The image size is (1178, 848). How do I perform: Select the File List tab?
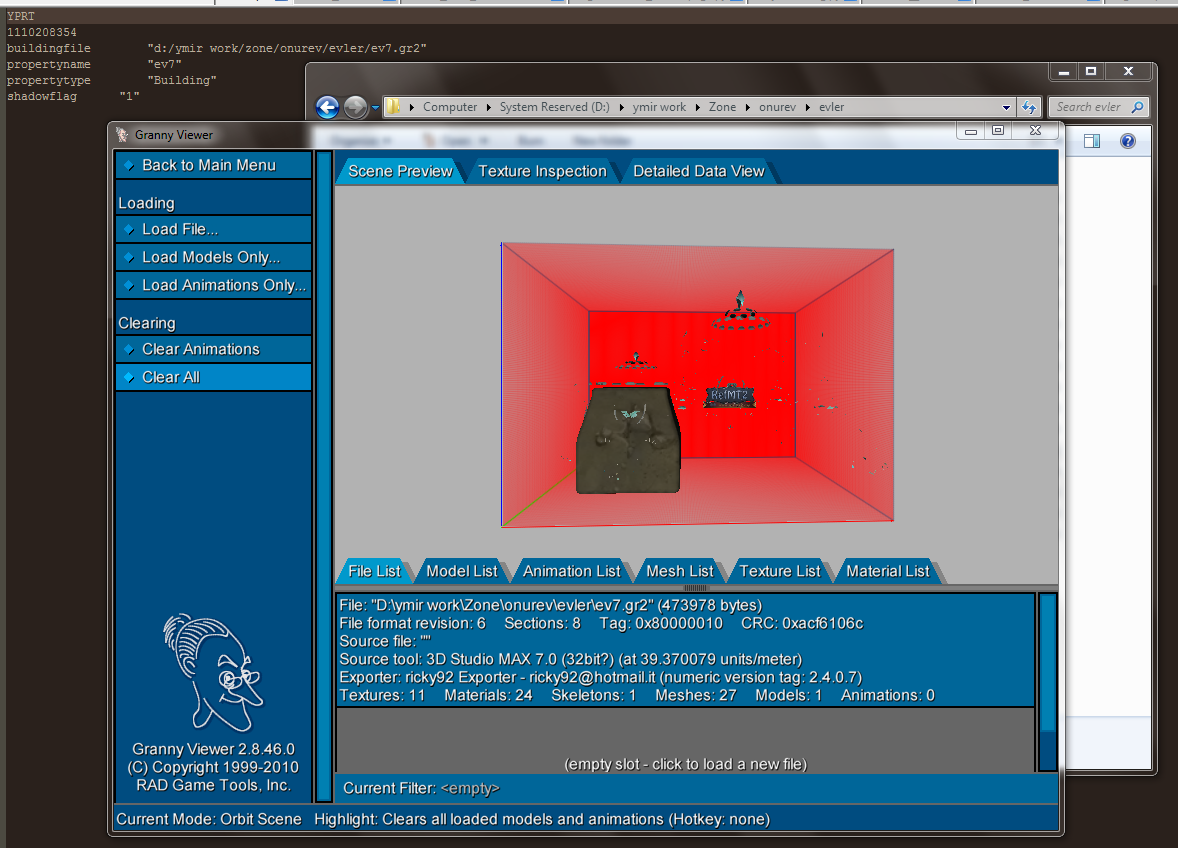(374, 571)
